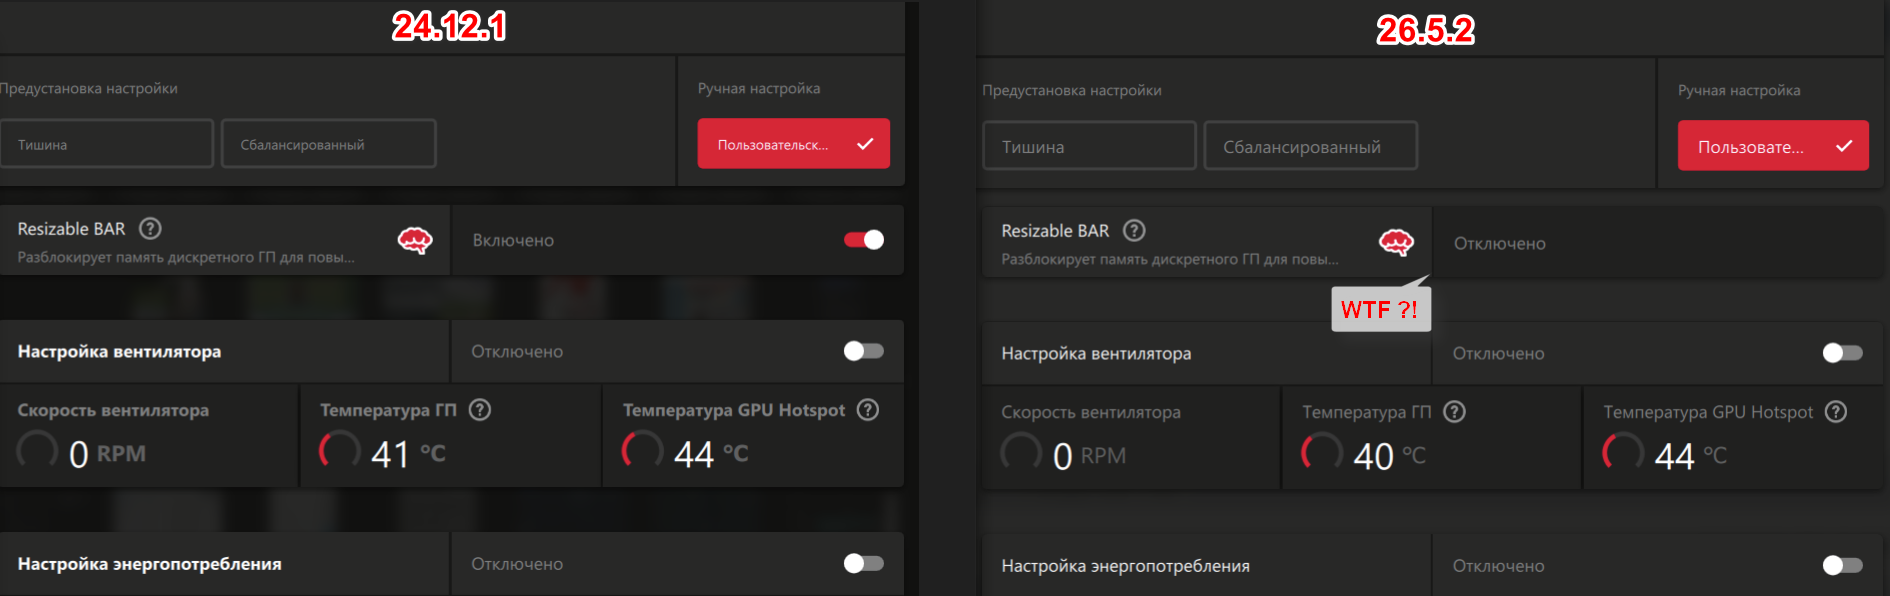The width and height of the screenshot is (1890, 596).
Task: Select the Сбалансированный preset in left panel
Action: (329, 144)
